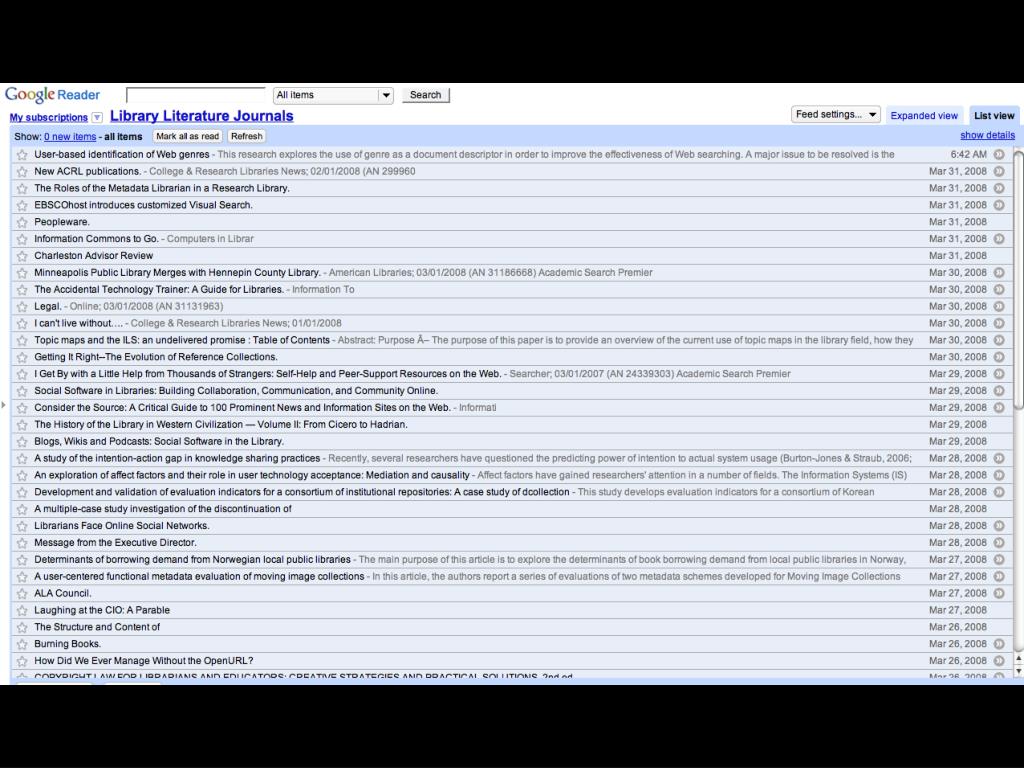The height and width of the screenshot is (768, 1024).
Task: Open original icon for 'Determinants of borrowing demand'
Action: pyautogui.click(x=999, y=560)
